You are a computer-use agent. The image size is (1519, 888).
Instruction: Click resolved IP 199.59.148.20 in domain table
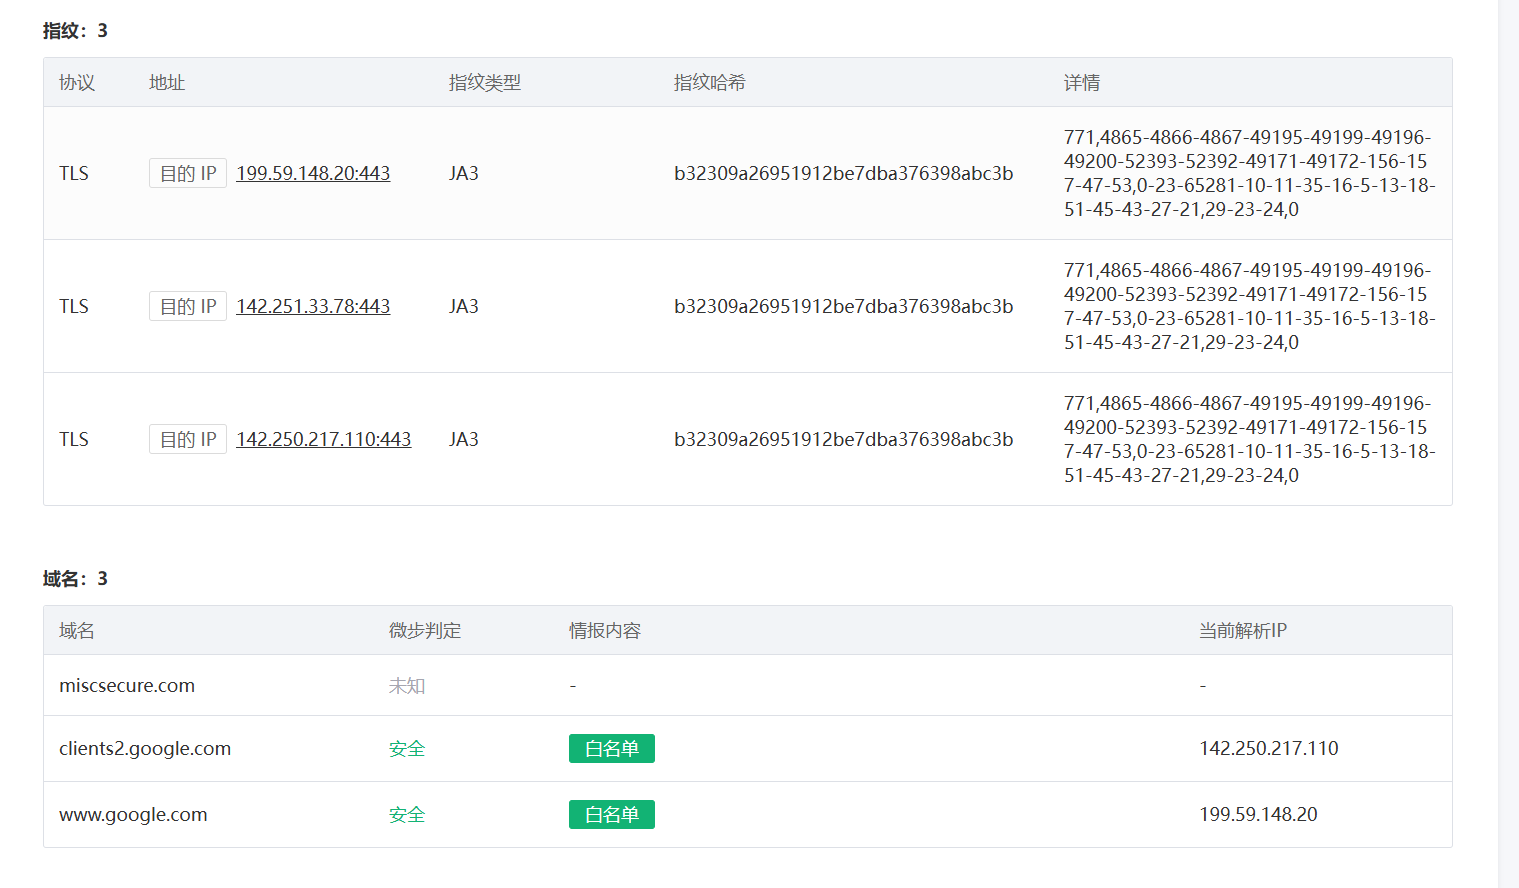tap(1258, 815)
